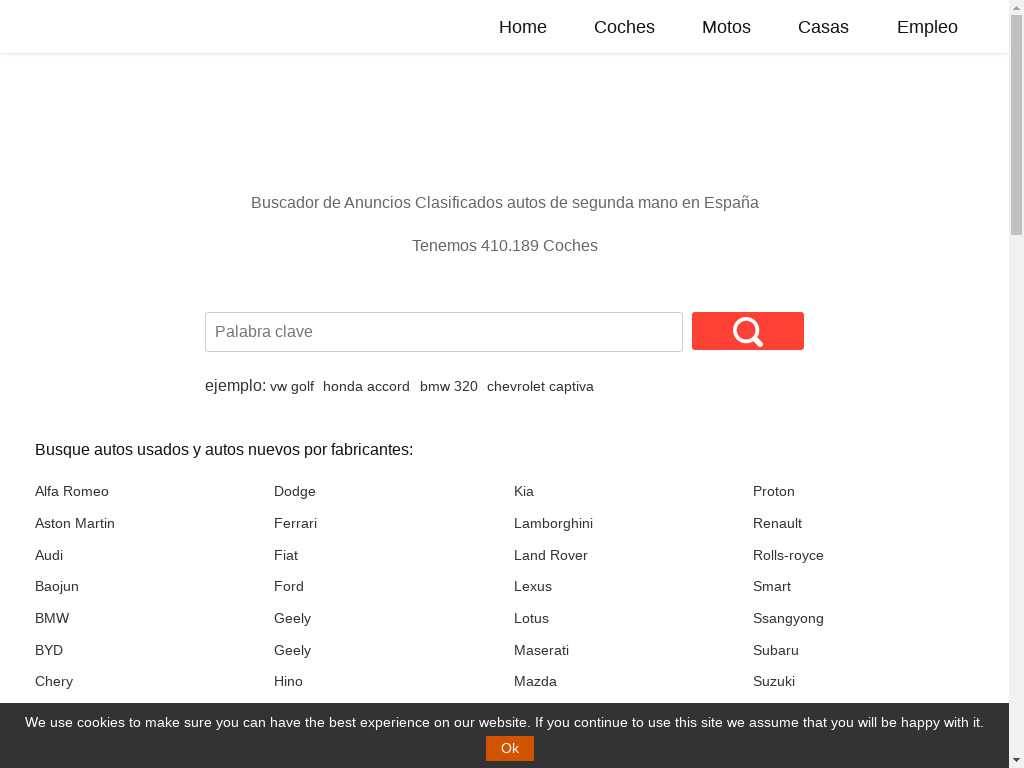Click 'Tenemos 410.189 Coches' text
The image size is (1024, 768).
[x=504, y=246]
